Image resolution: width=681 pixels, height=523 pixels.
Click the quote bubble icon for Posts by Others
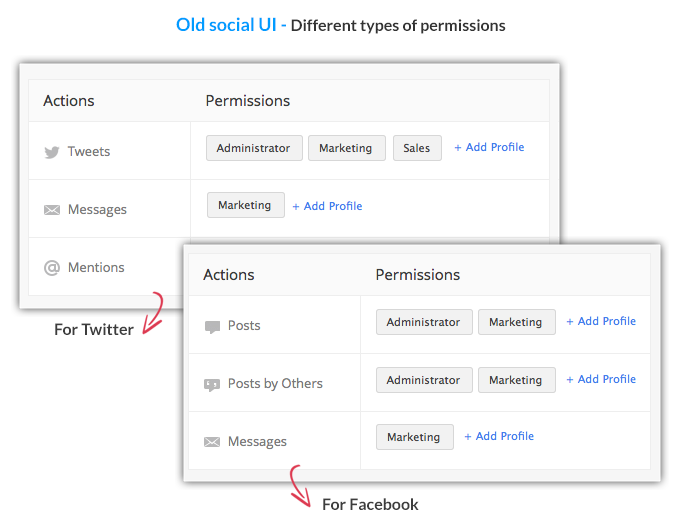(212, 385)
